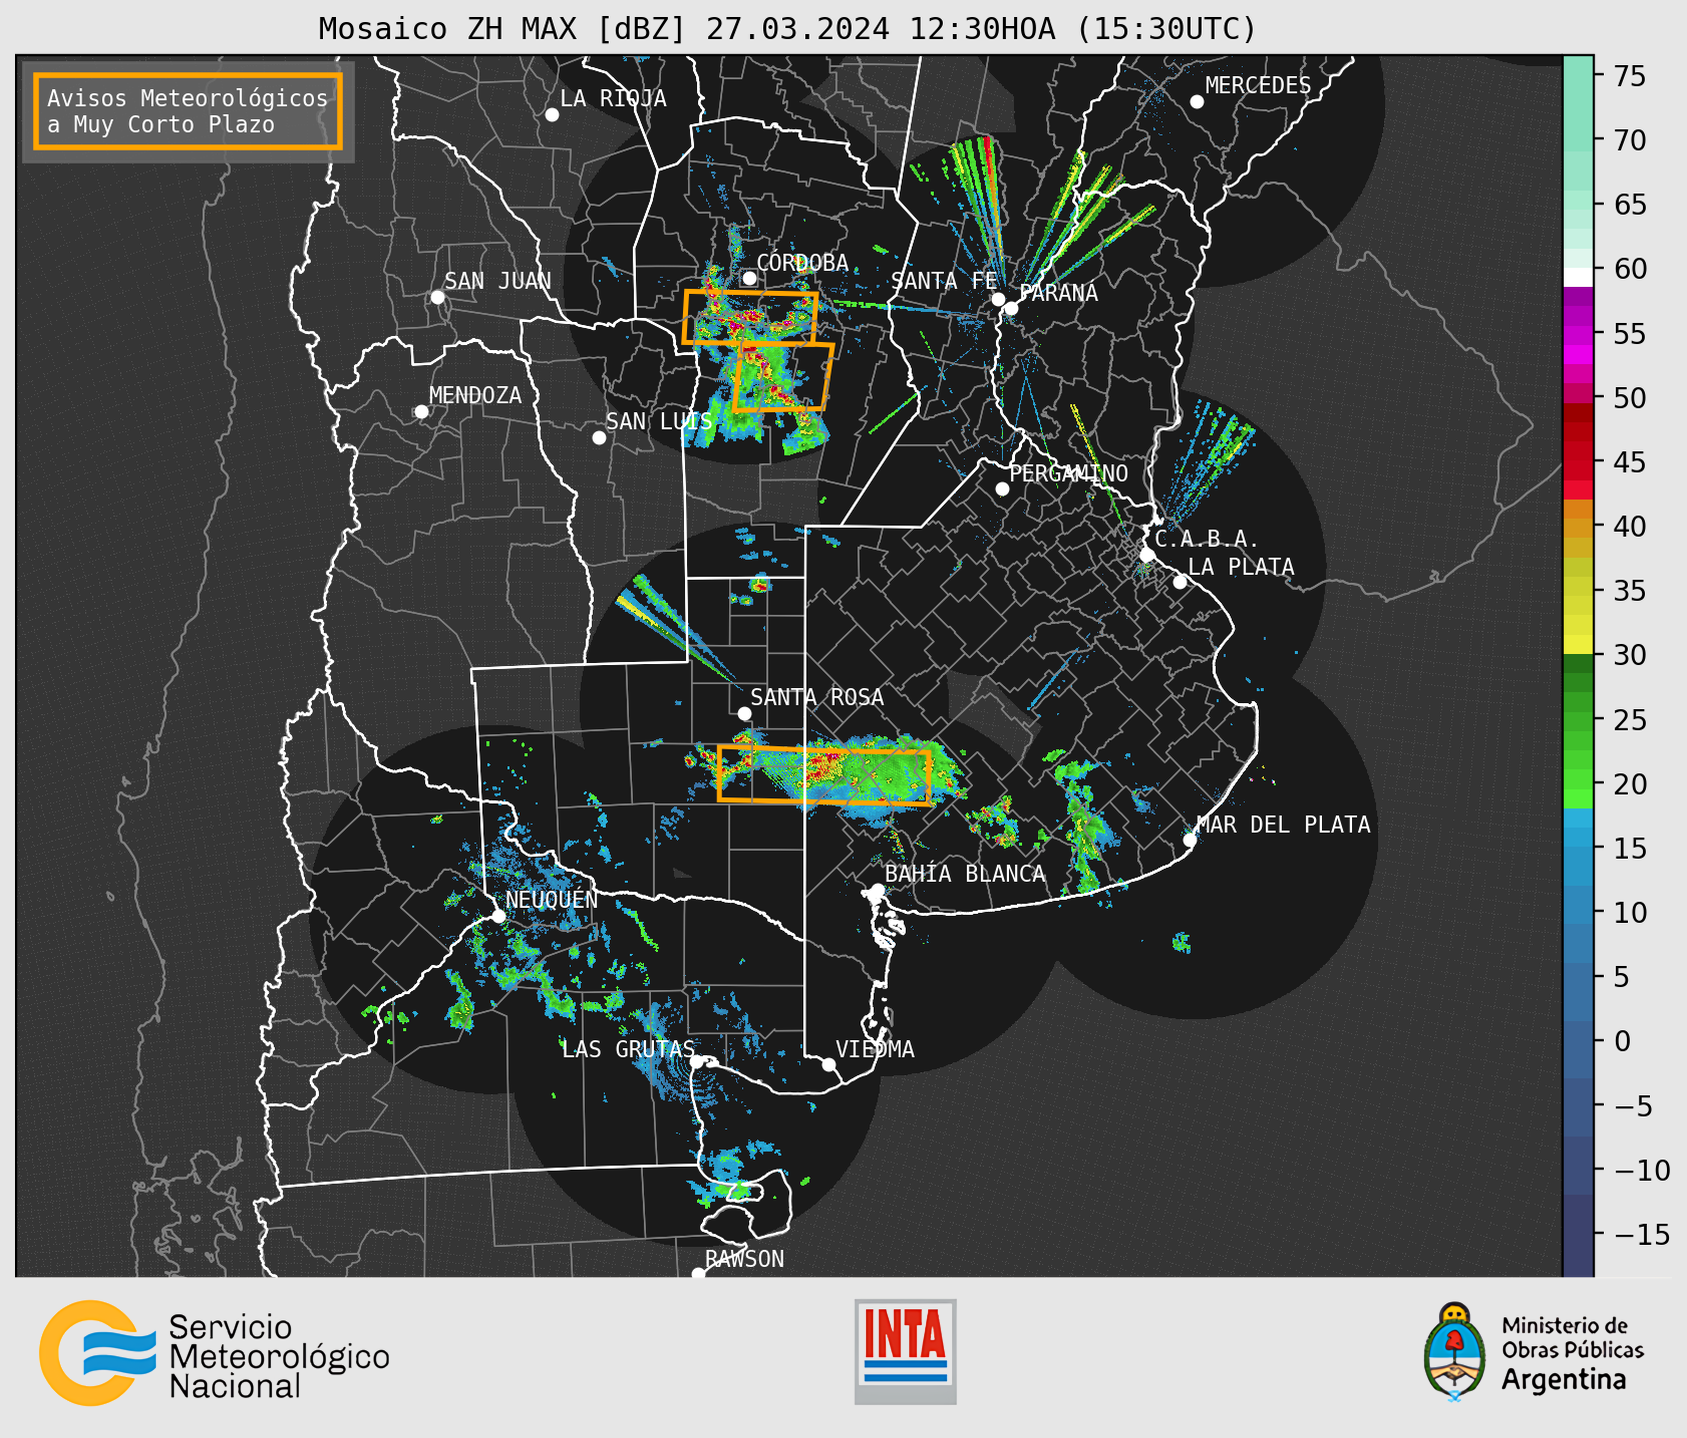
Task: Click the PARANÁ city label
Action: (x=1058, y=292)
